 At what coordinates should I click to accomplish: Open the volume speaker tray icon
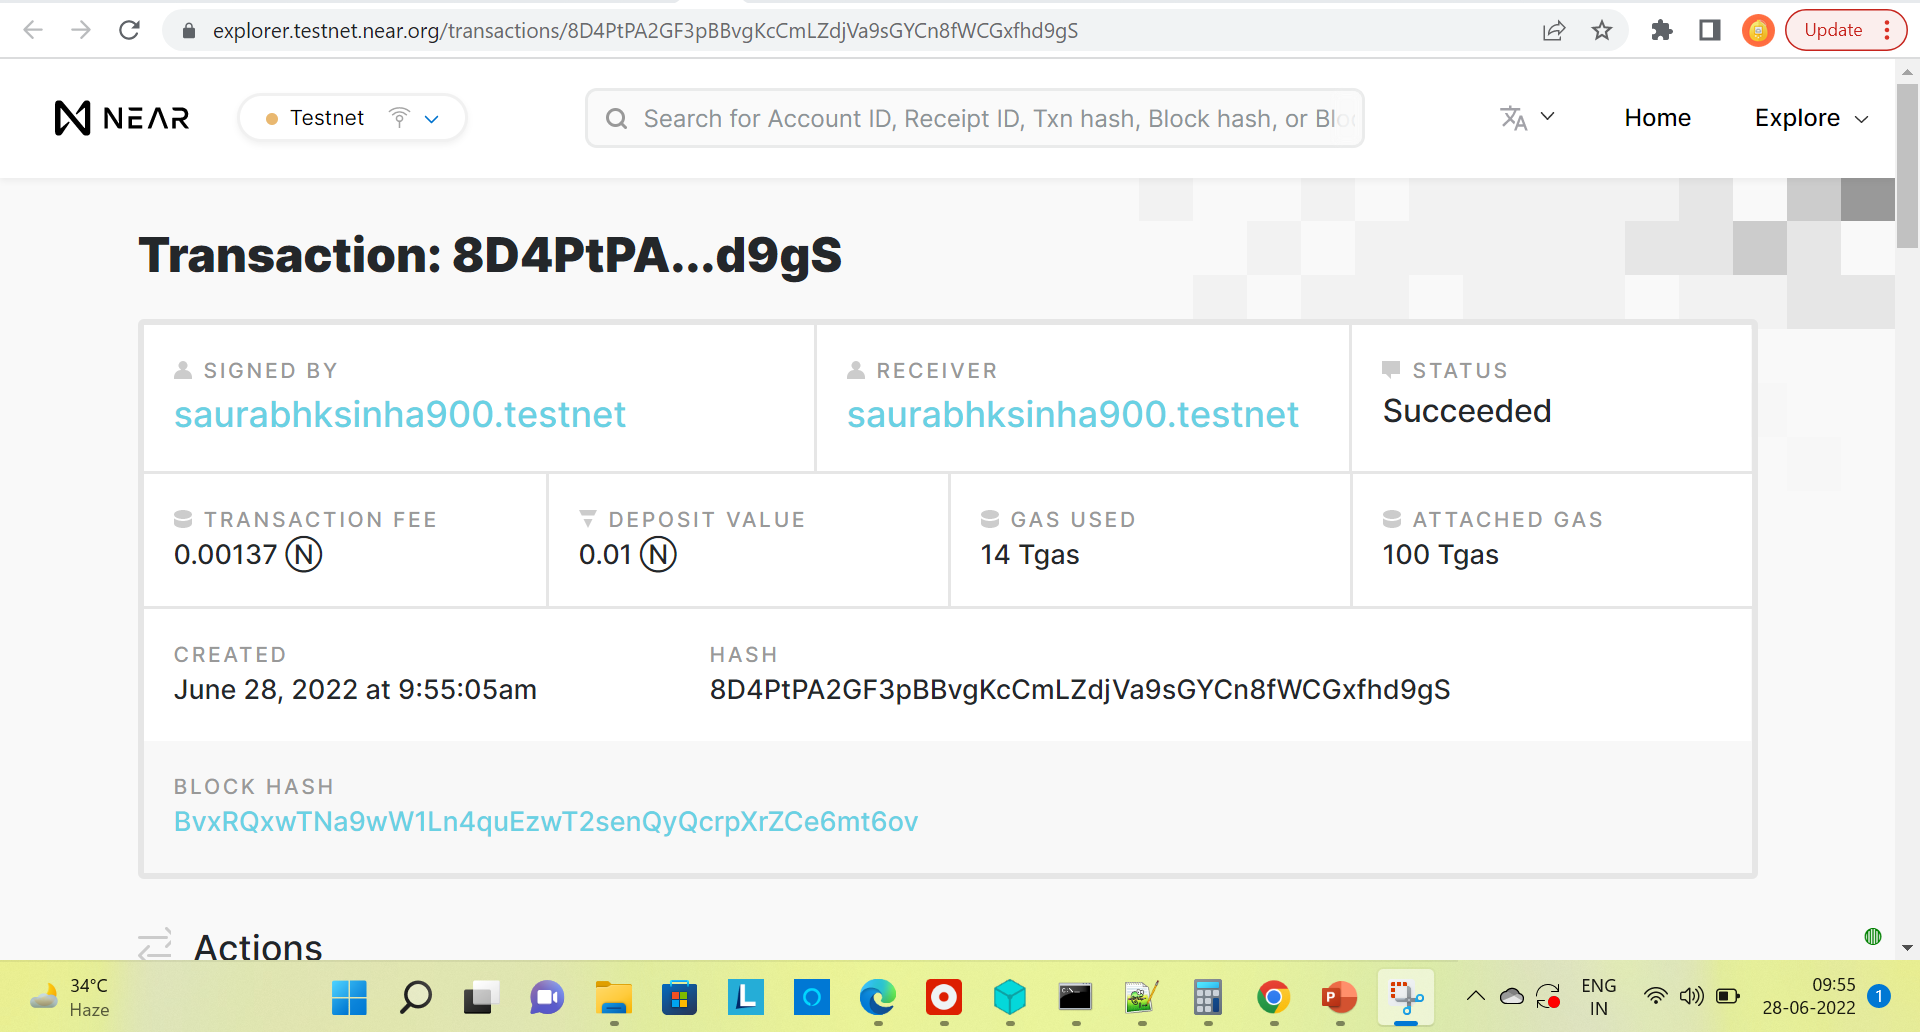click(1692, 996)
